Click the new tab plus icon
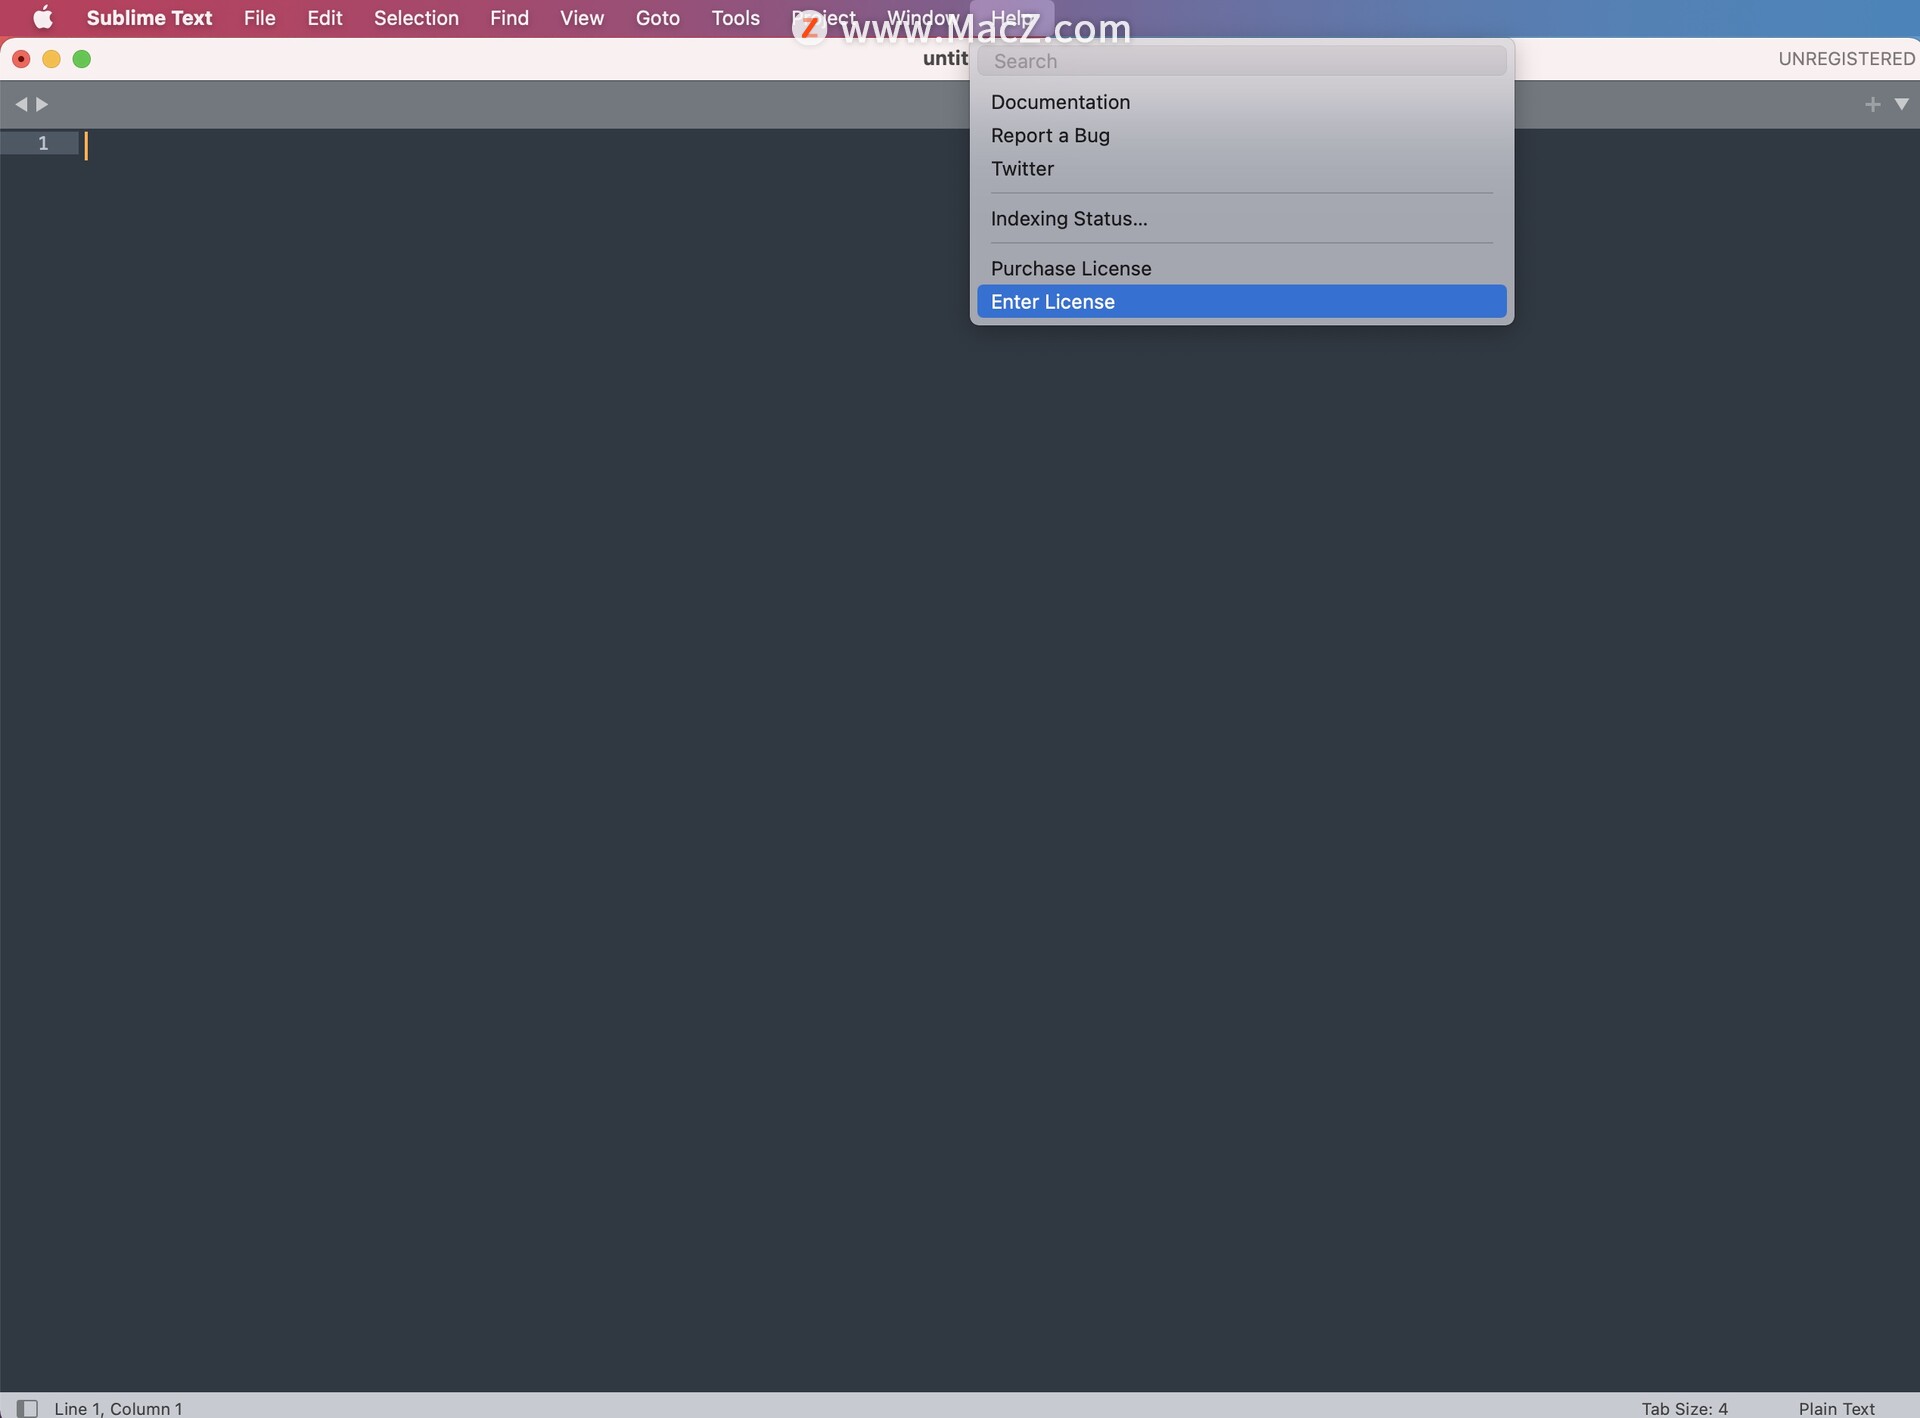The width and height of the screenshot is (1920, 1418). (1872, 104)
